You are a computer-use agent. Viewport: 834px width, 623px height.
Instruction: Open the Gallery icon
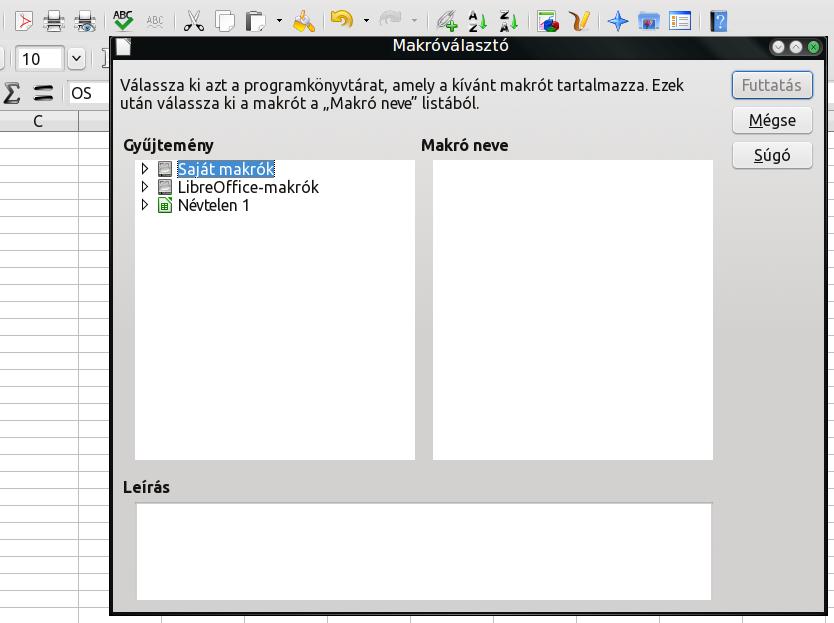(649, 21)
